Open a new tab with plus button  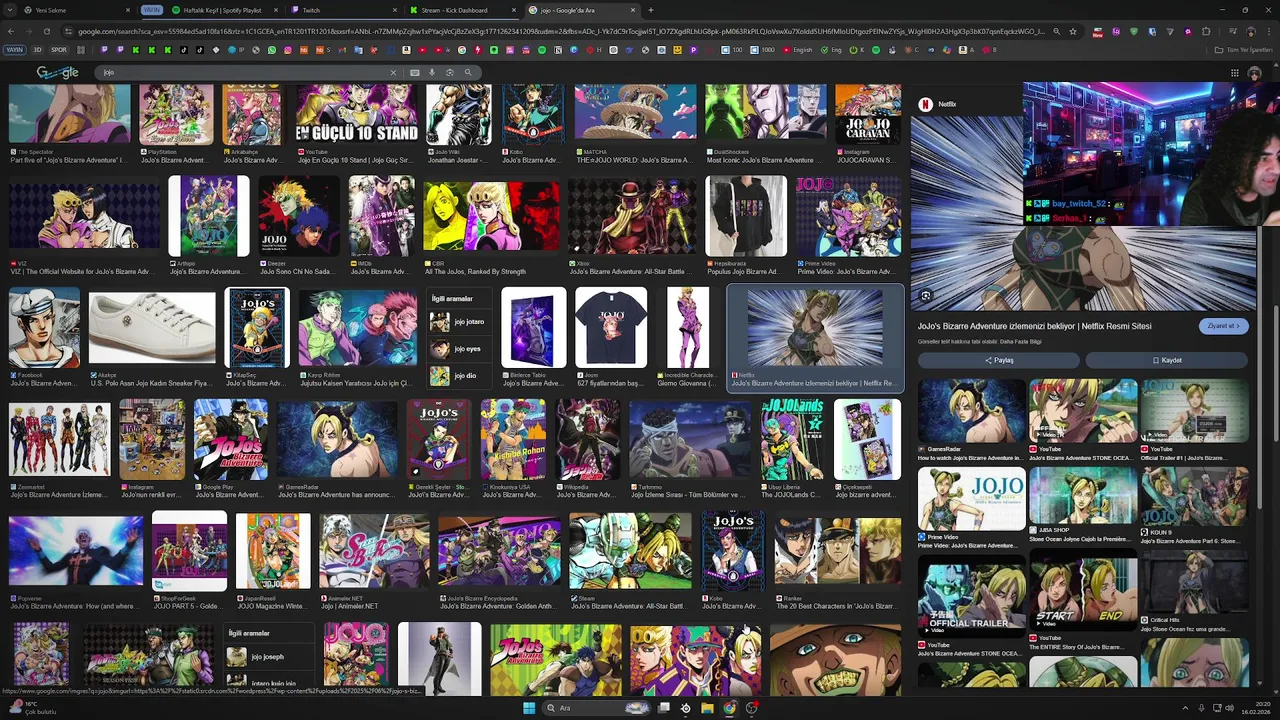click(x=651, y=10)
